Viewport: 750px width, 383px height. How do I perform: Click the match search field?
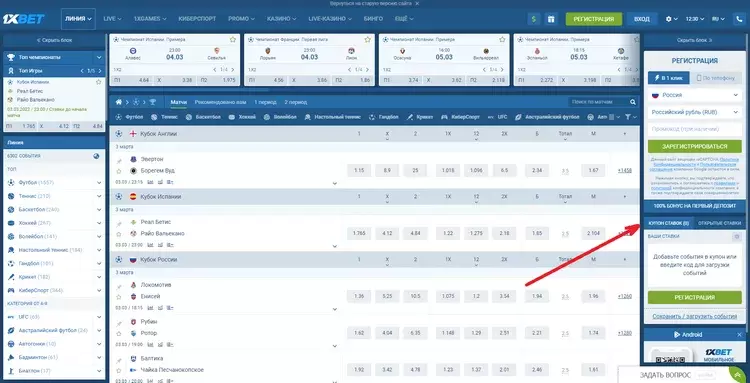(x=599, y=102)
